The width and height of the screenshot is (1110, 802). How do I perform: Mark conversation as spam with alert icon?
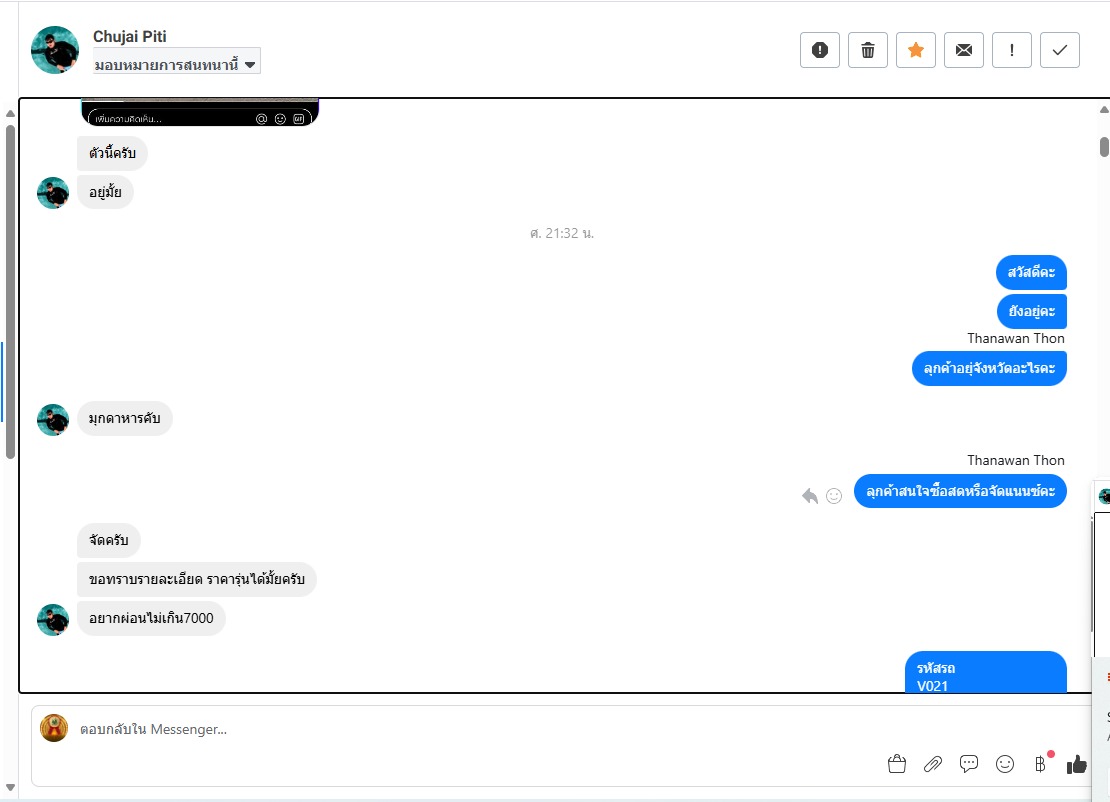click(820, 50)
